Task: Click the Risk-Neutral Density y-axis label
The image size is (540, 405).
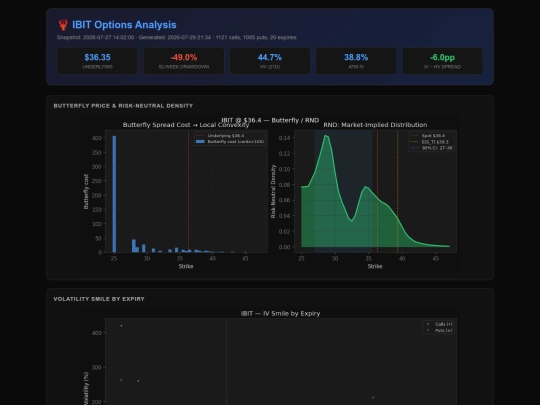Action: point(273,191)
